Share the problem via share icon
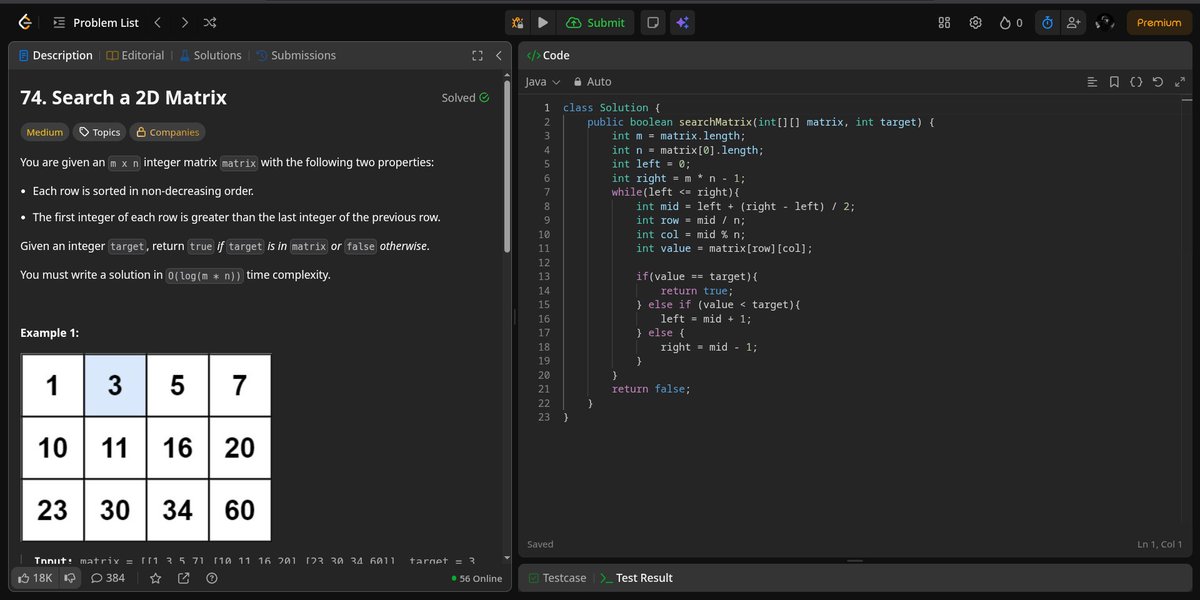 click(184, 578)
